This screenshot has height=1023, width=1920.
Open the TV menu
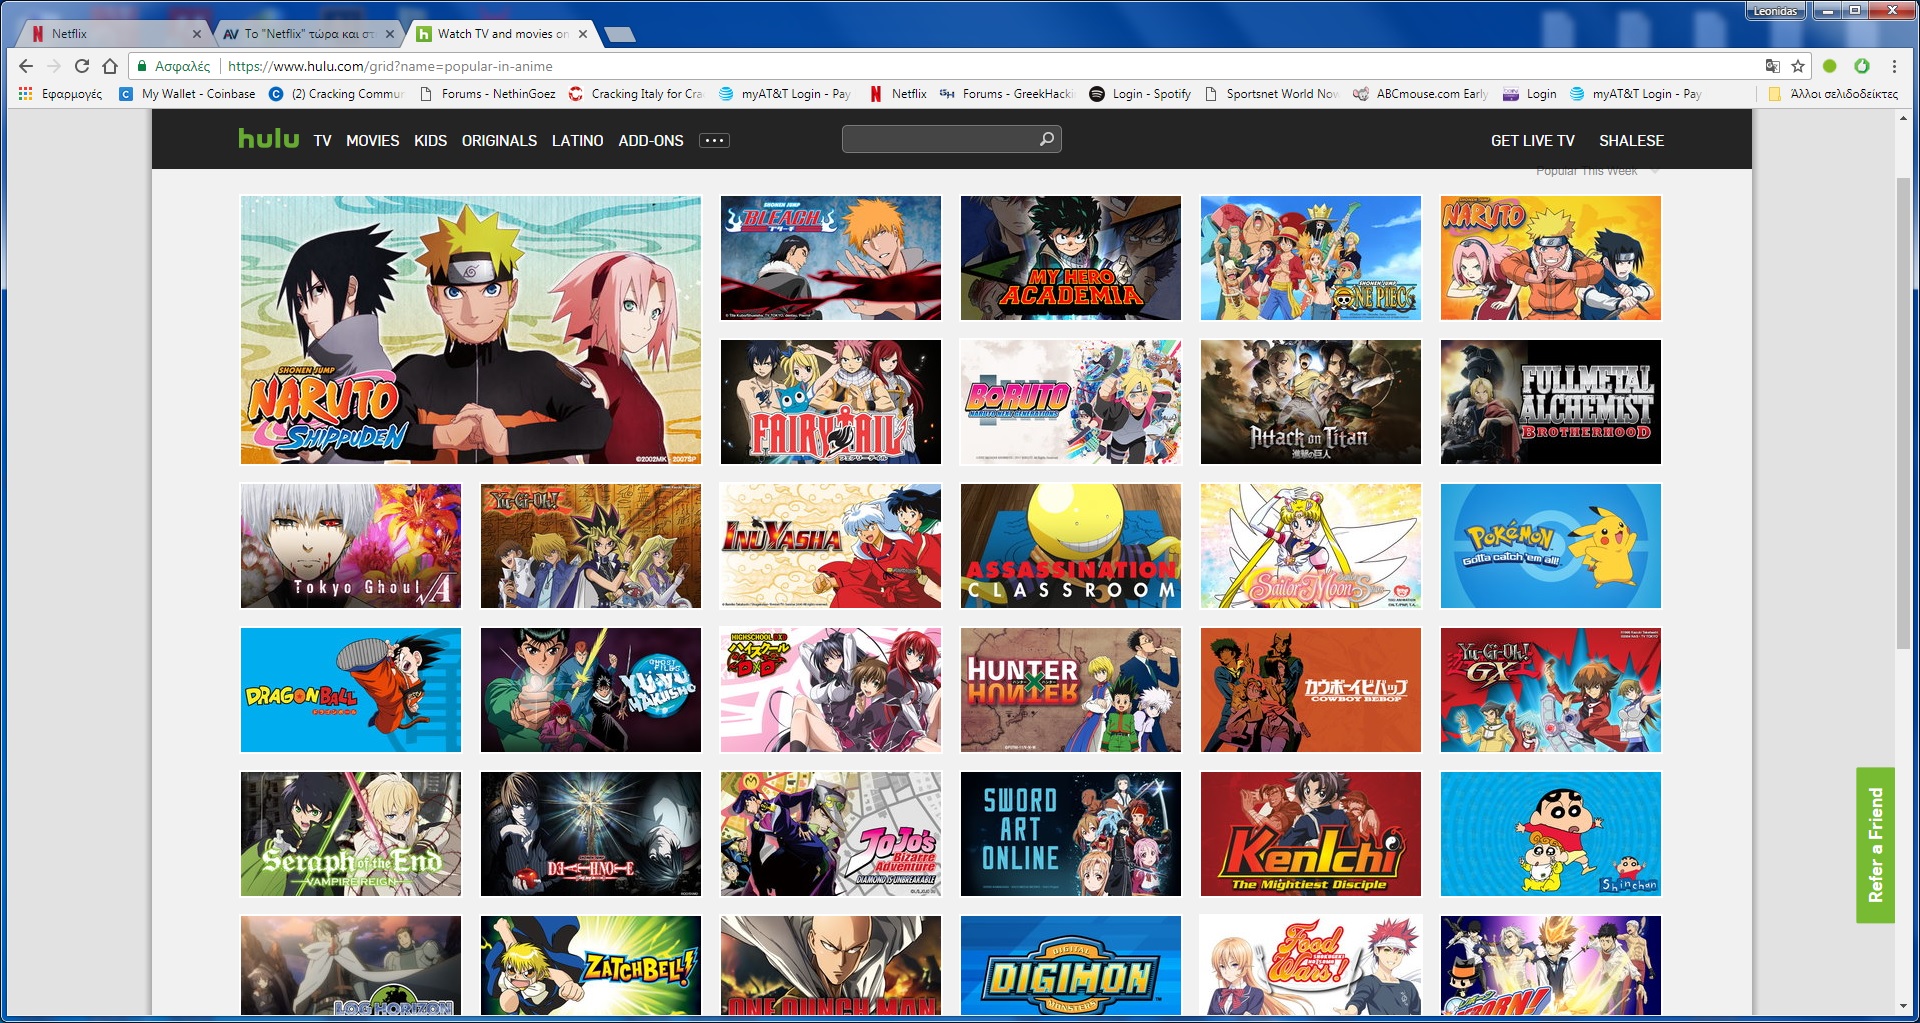322,141
